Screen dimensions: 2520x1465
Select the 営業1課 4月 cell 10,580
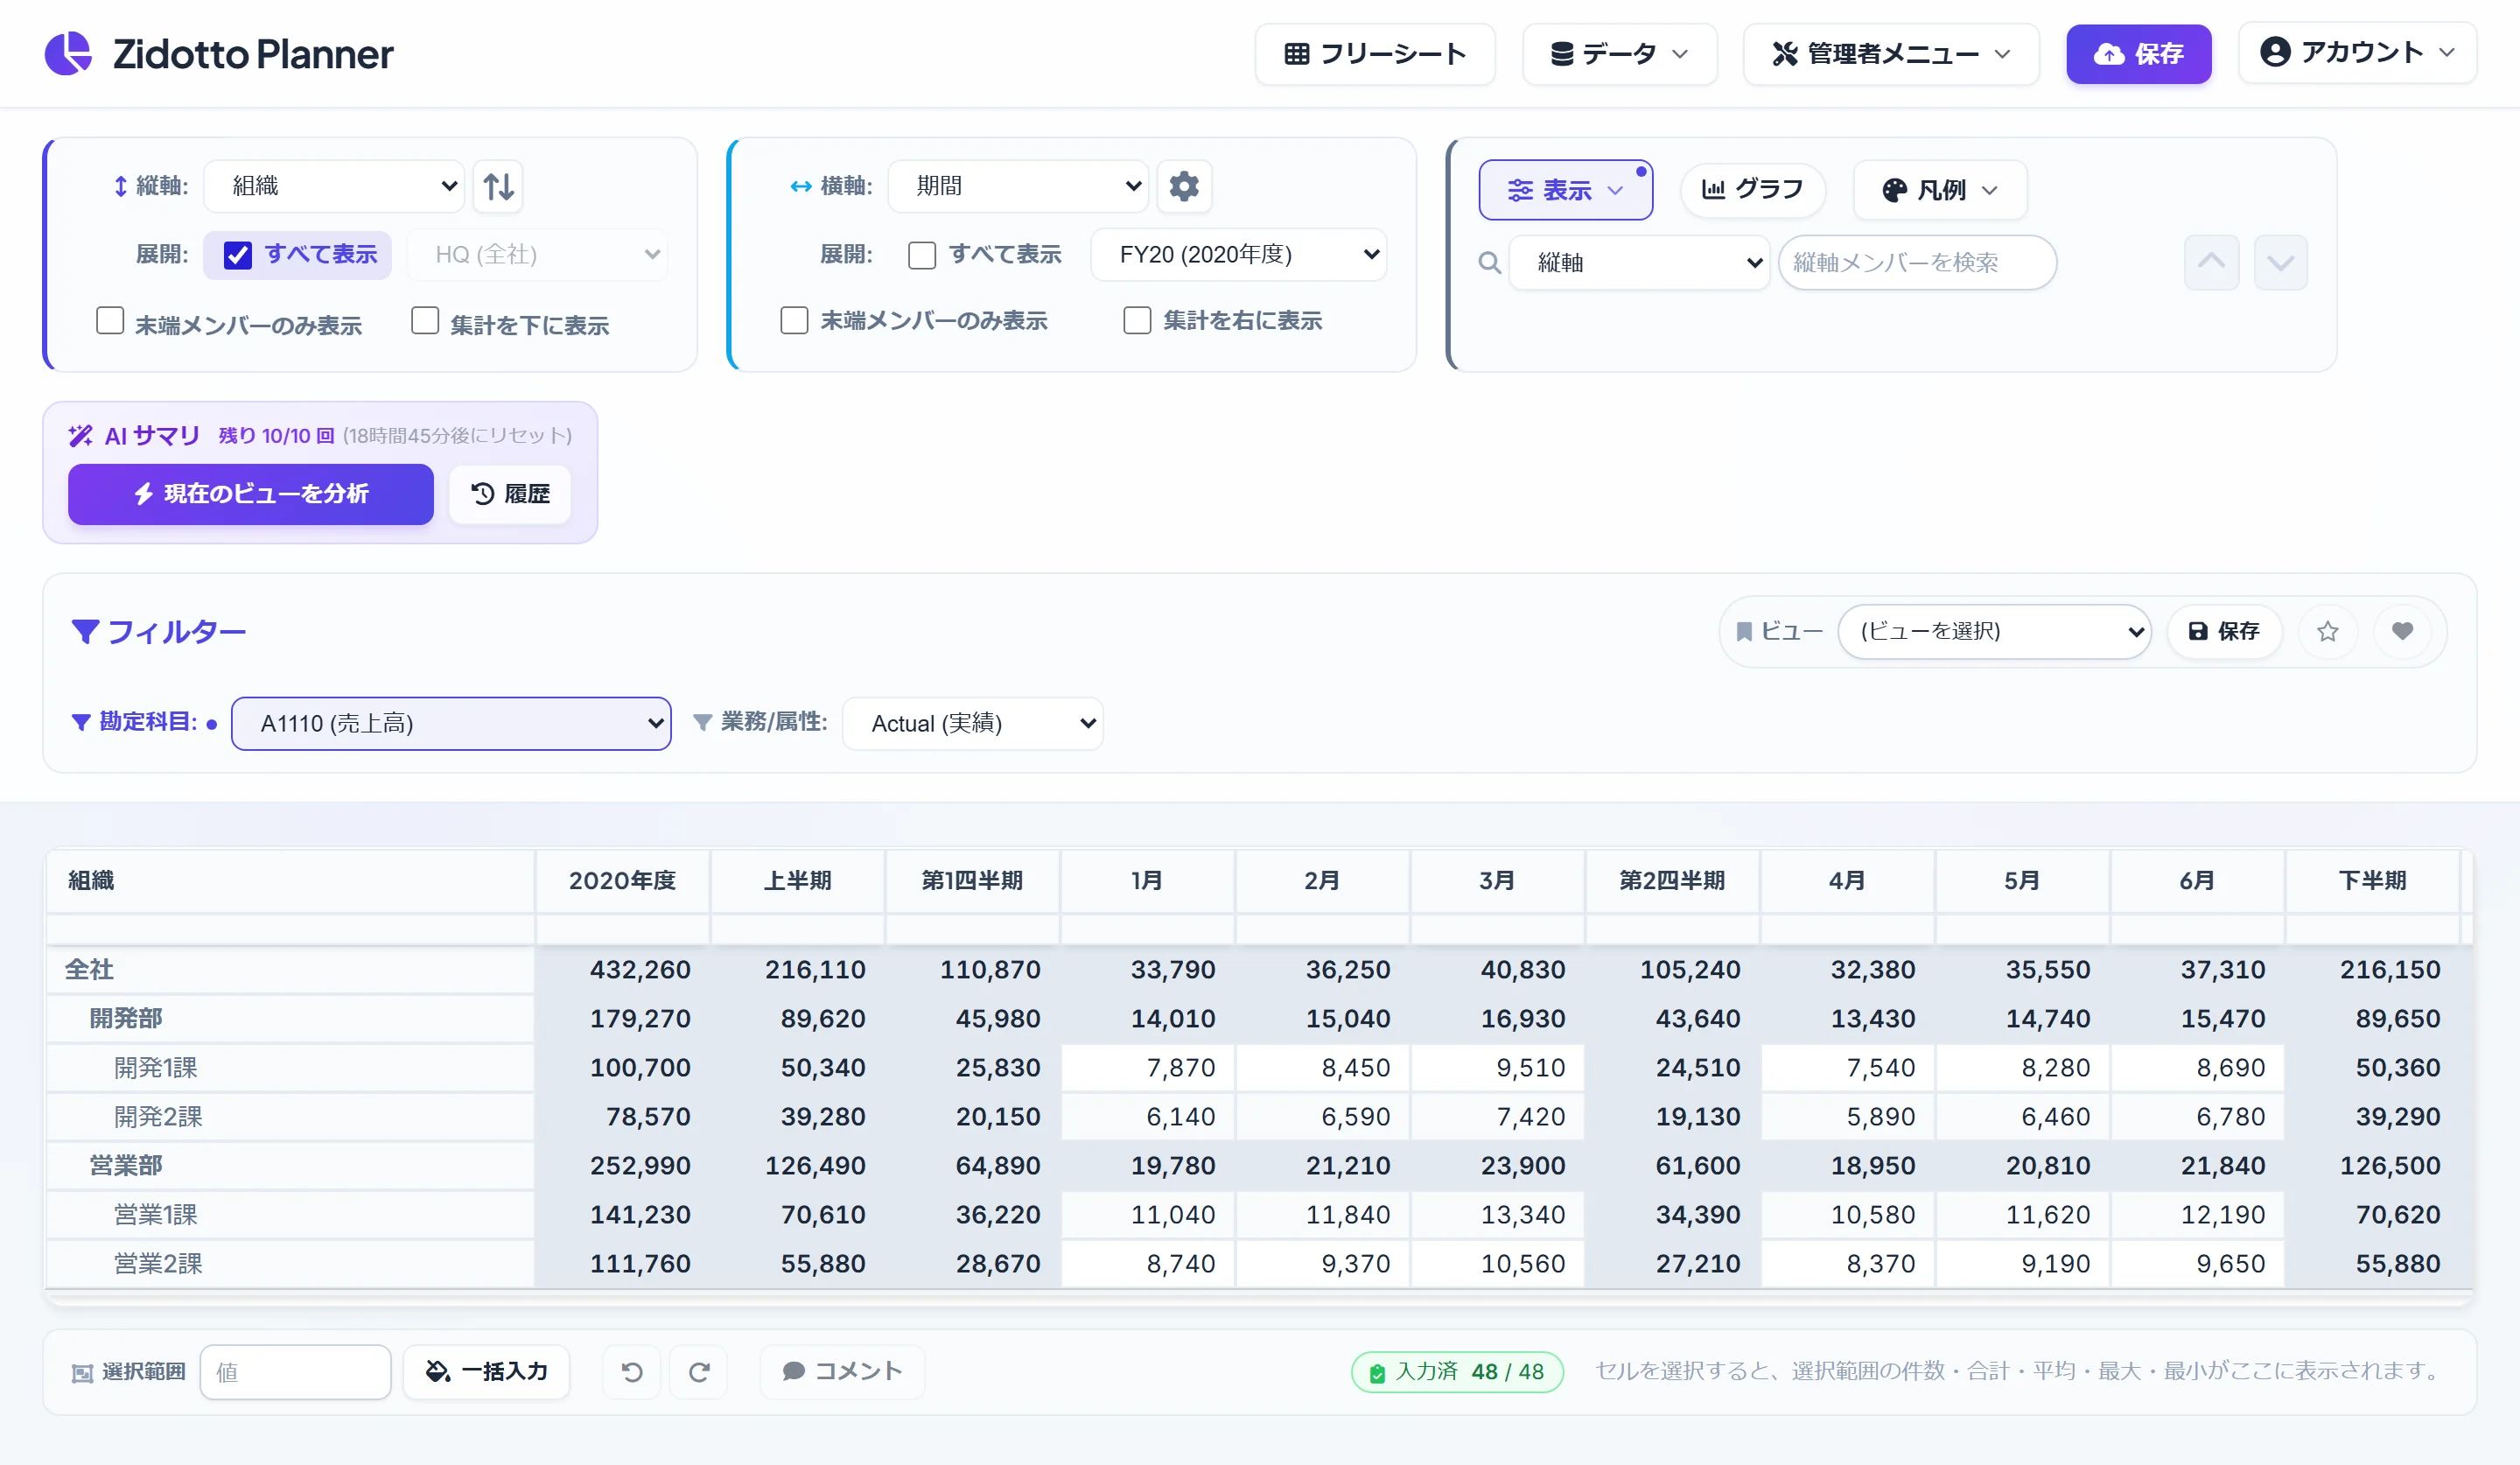(x=1847, y=1214)
